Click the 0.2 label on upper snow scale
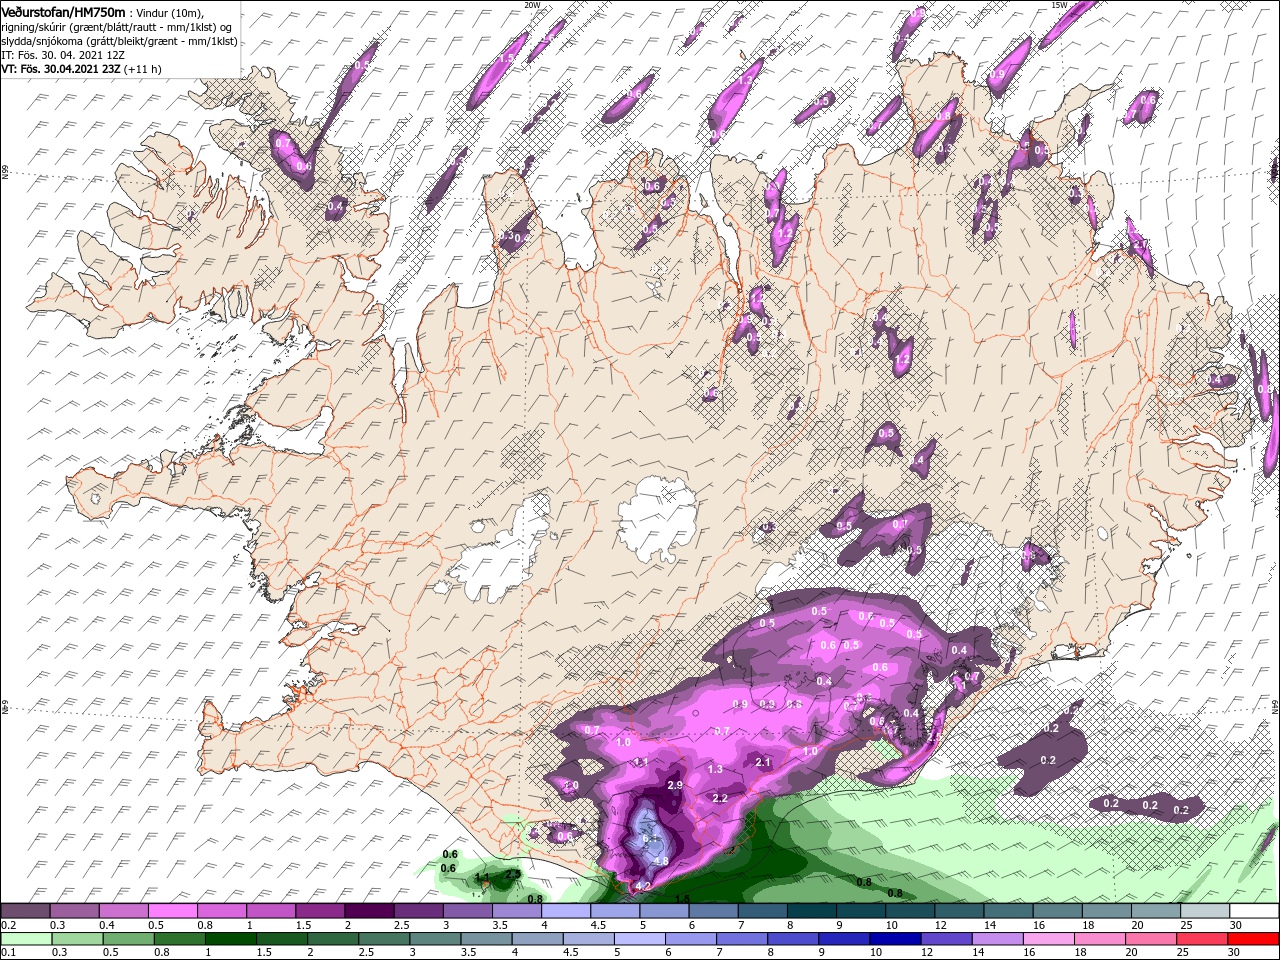 (8, 925)
